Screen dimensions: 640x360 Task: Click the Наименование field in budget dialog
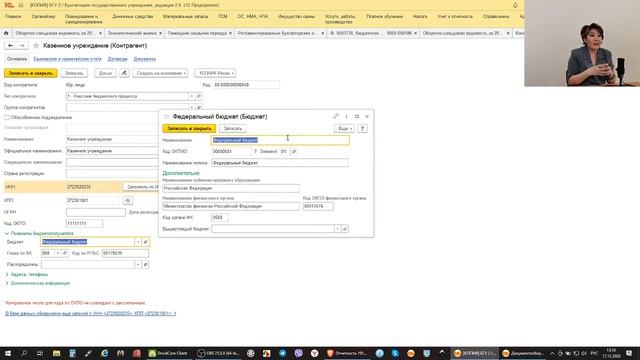pos(280,140)
